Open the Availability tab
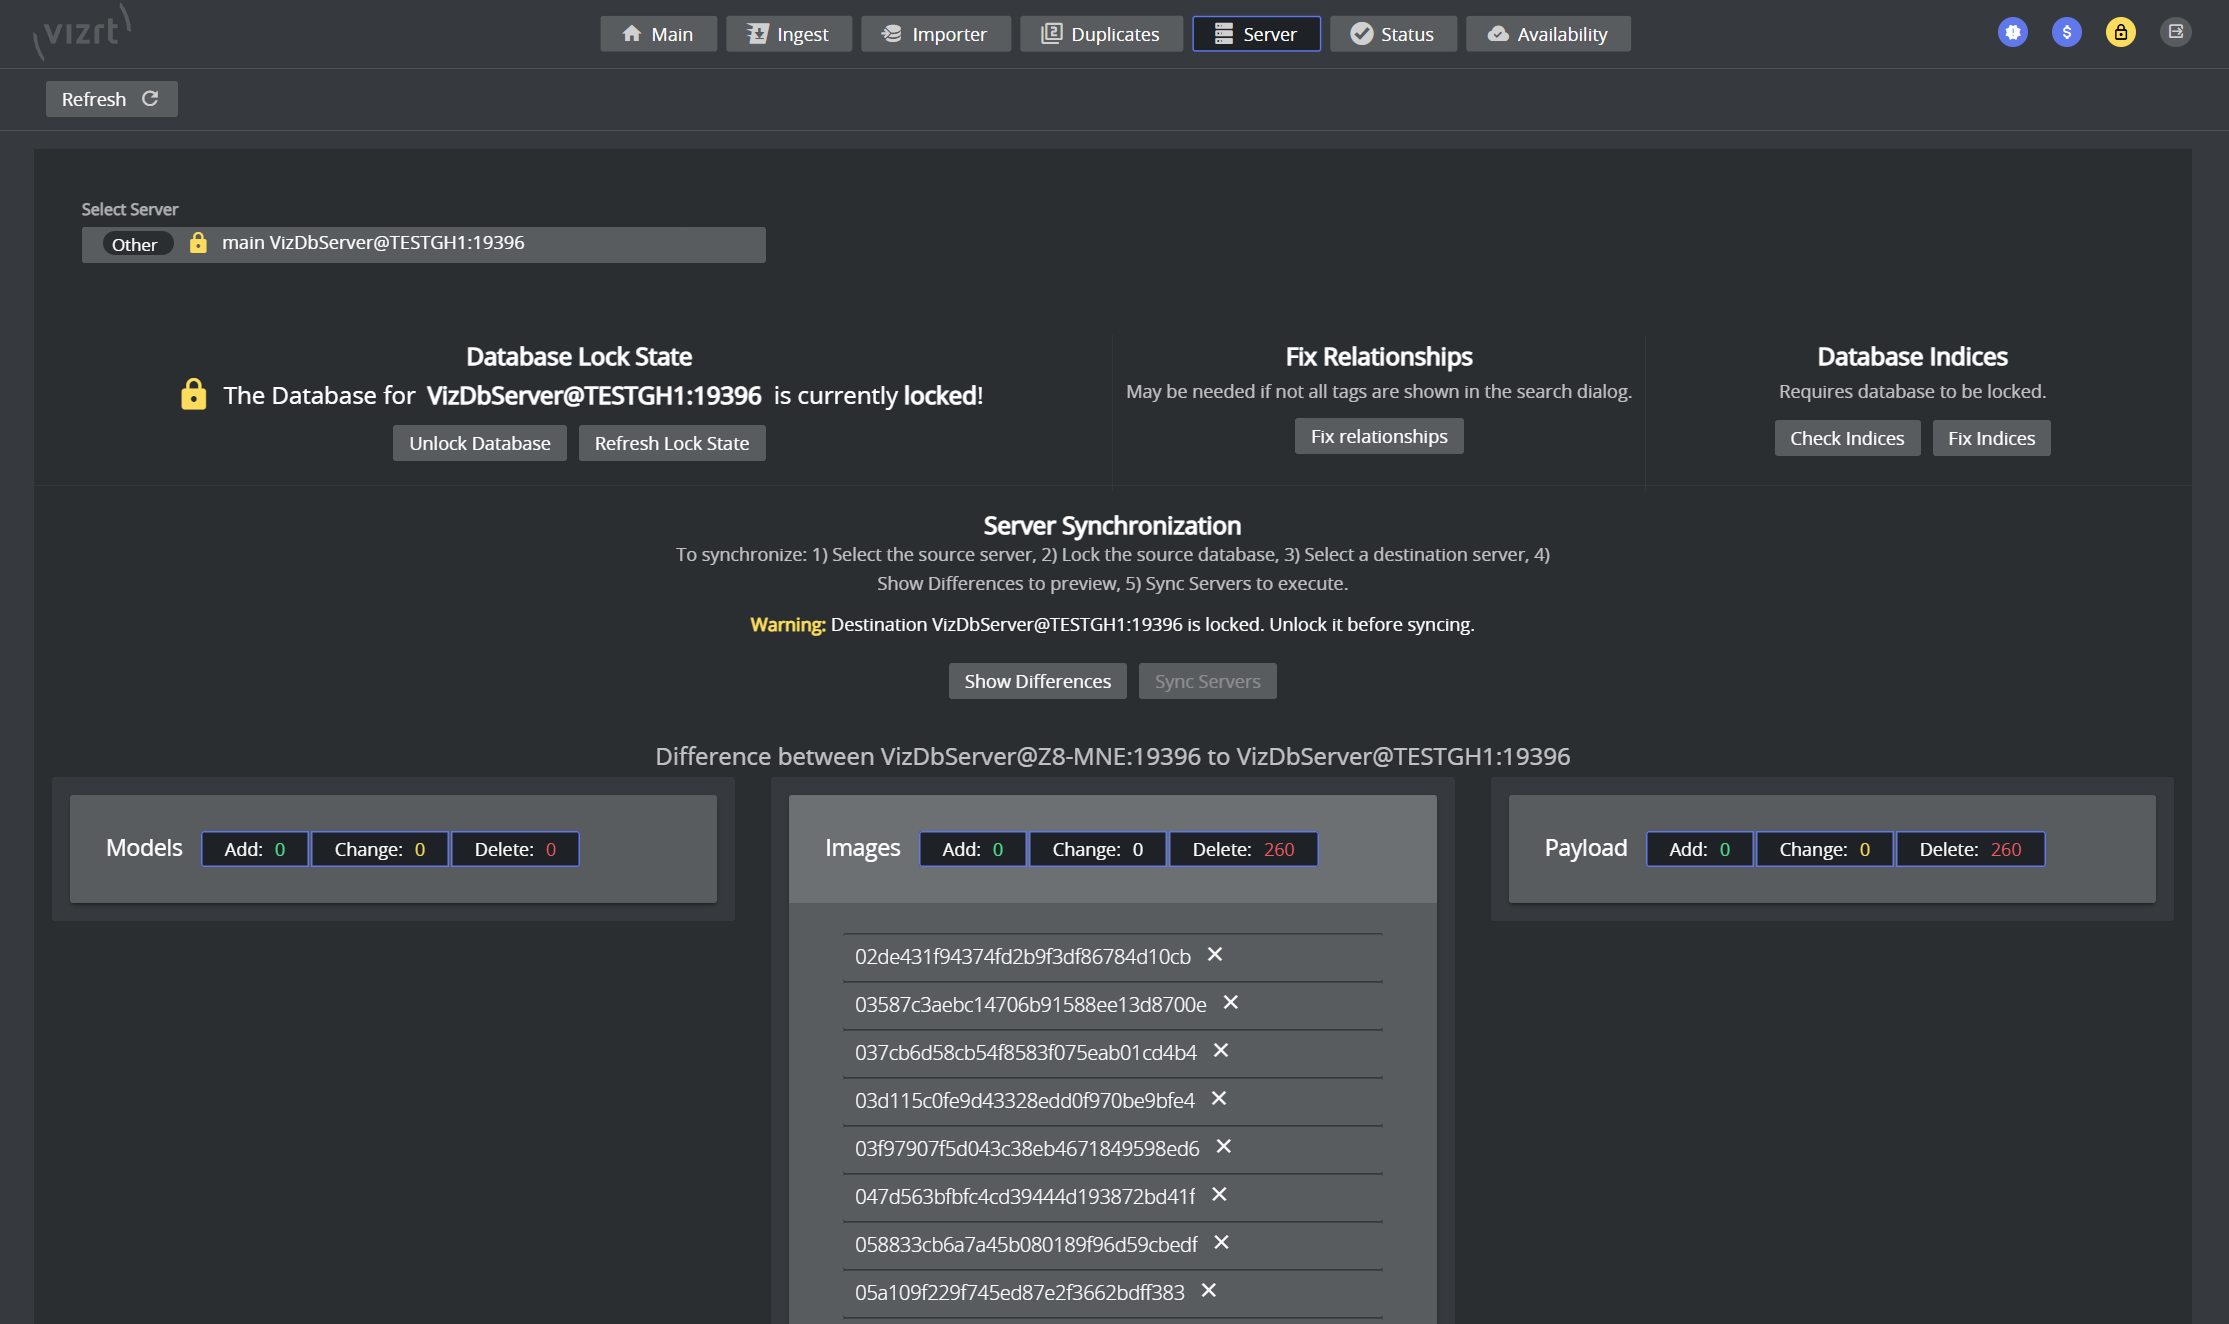This screenshot has height=1324, width=2229. coord(1548,34)
